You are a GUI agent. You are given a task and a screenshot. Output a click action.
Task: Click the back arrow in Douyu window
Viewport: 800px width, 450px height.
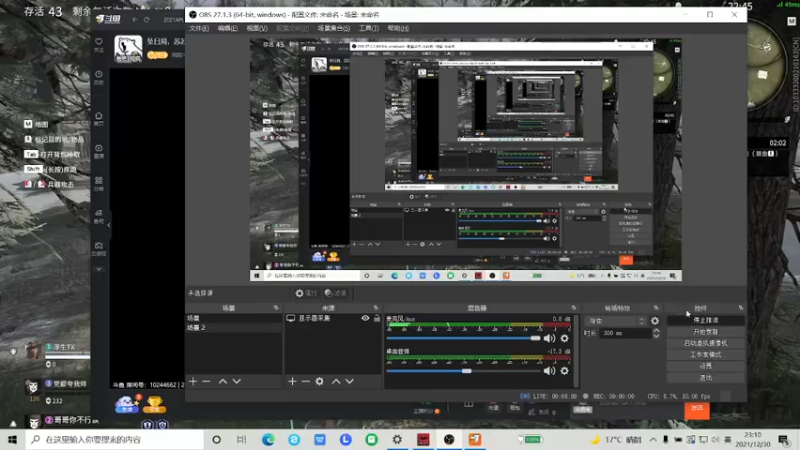[x=135, y=19]
